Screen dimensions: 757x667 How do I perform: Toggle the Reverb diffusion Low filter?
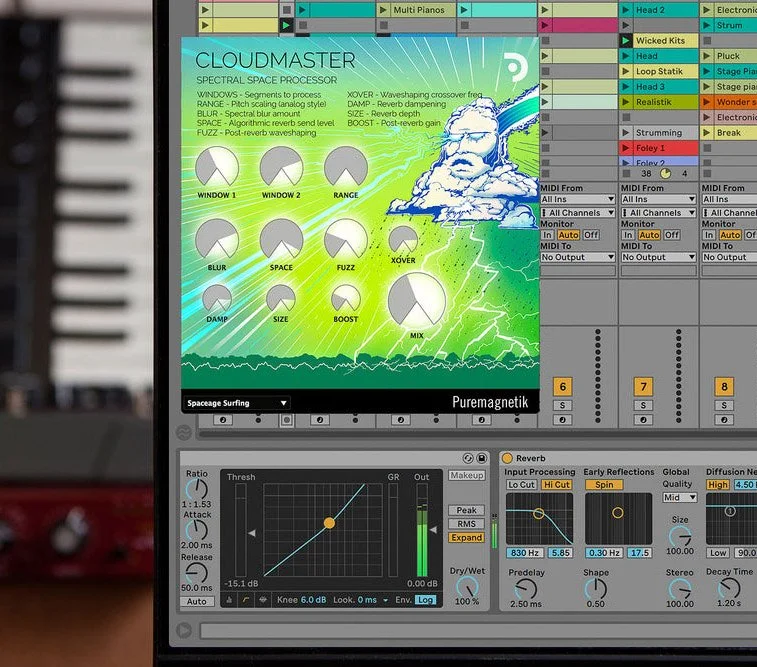pyautogui.click(x=718, y=553)
